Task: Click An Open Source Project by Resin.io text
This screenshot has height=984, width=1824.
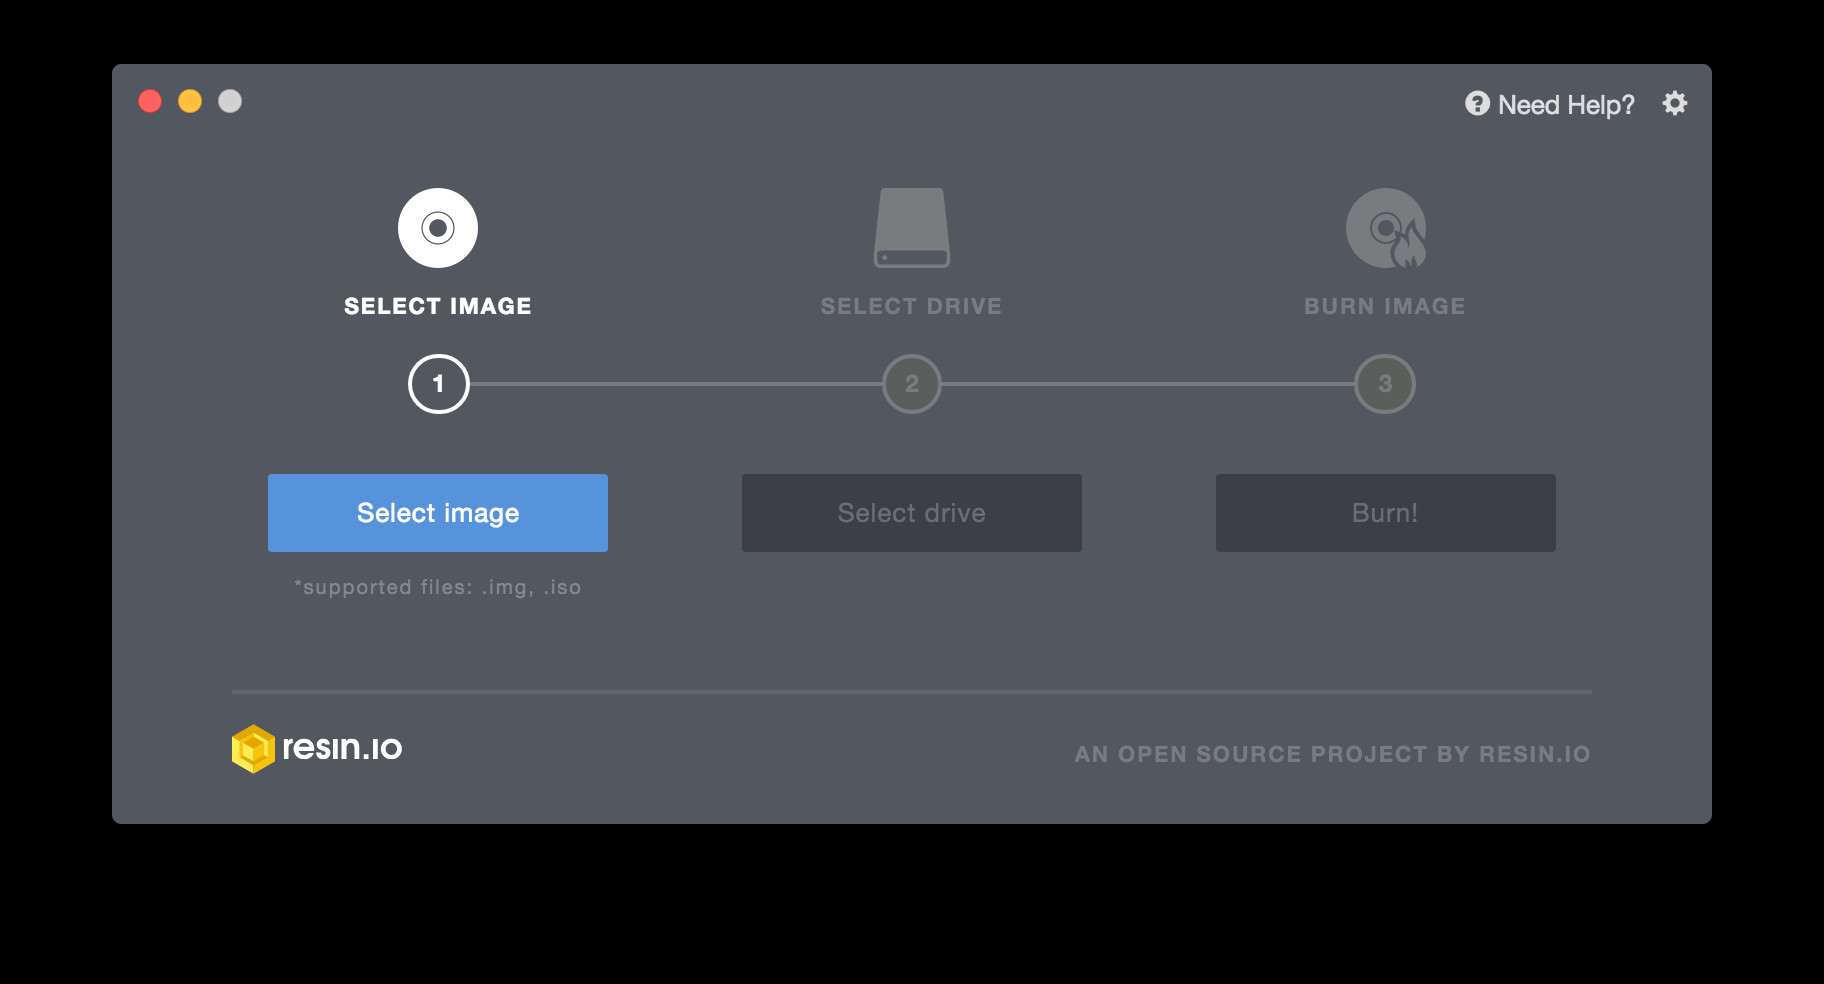Action: point(1333,754)
